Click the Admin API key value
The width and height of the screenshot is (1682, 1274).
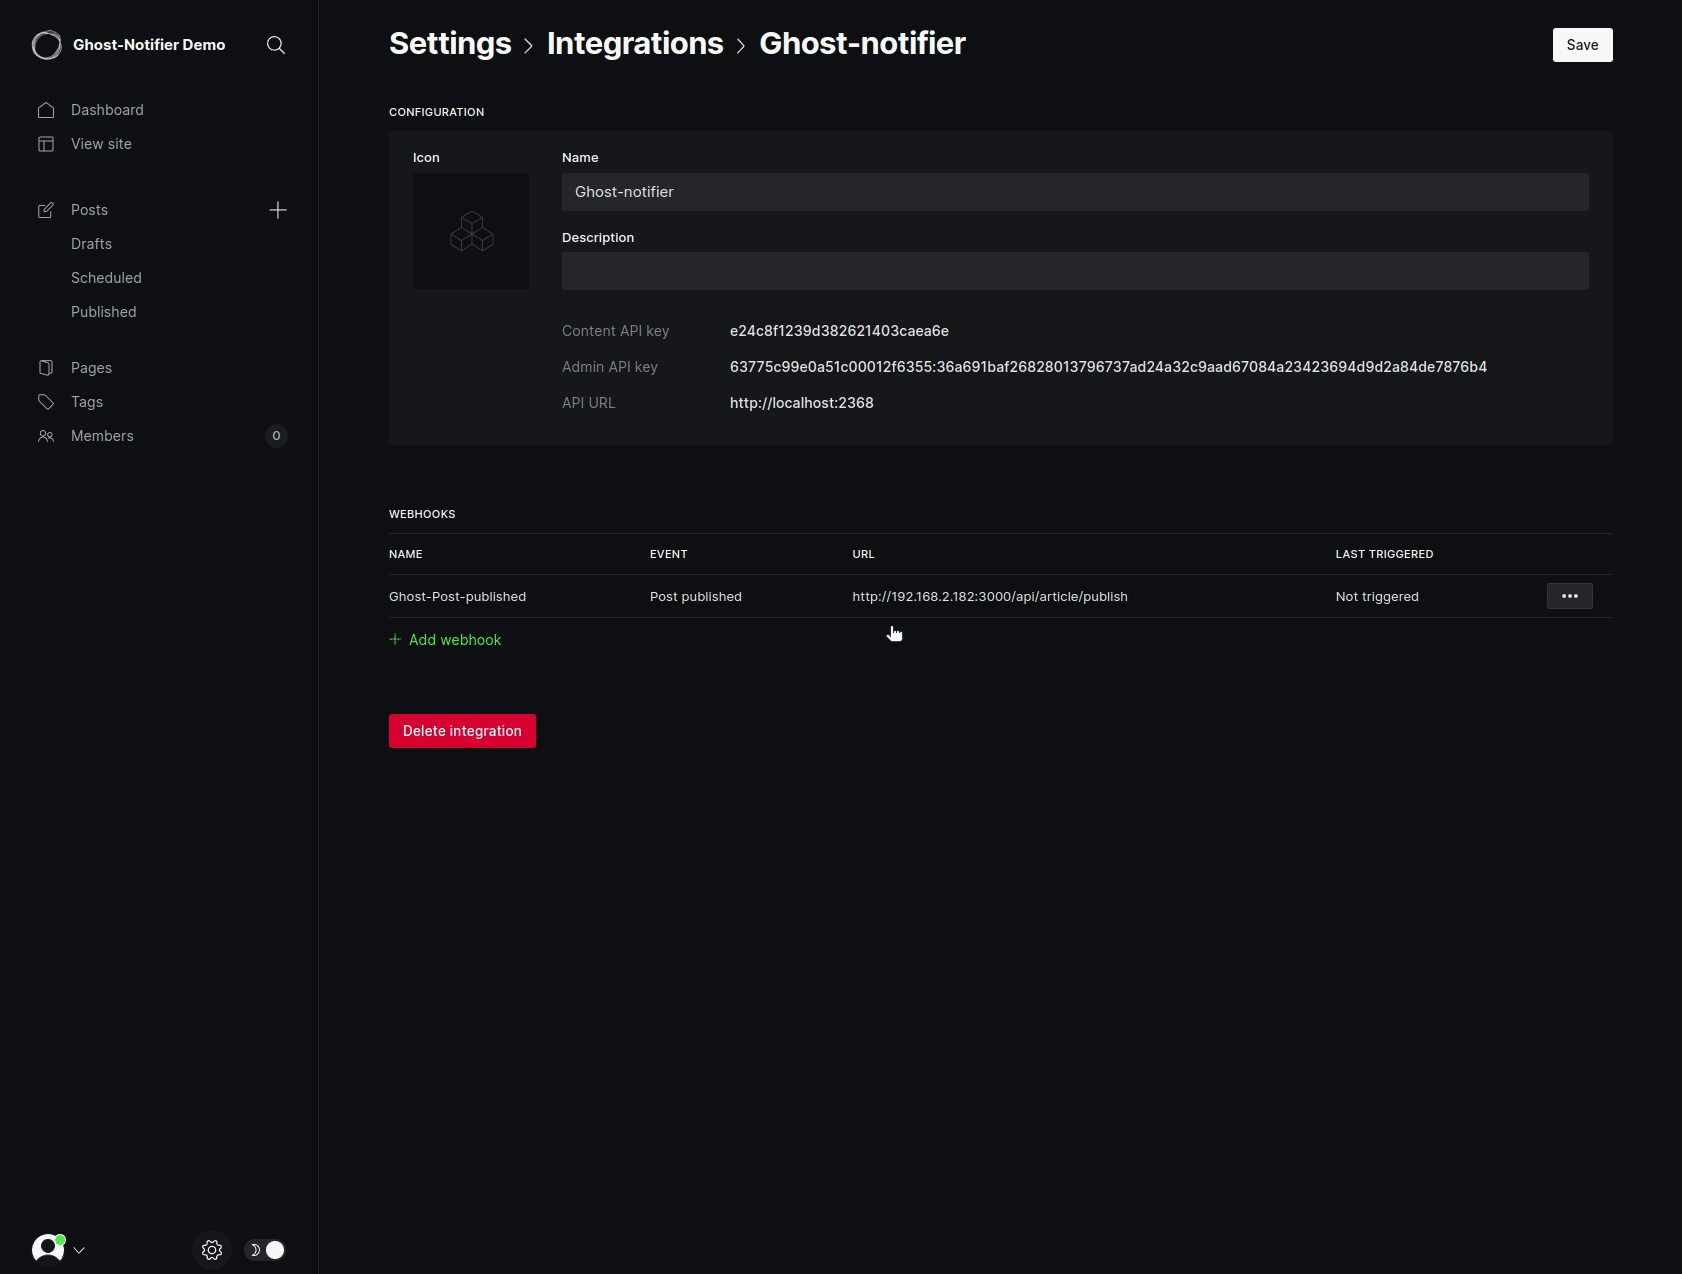(x=1108, y=367)
